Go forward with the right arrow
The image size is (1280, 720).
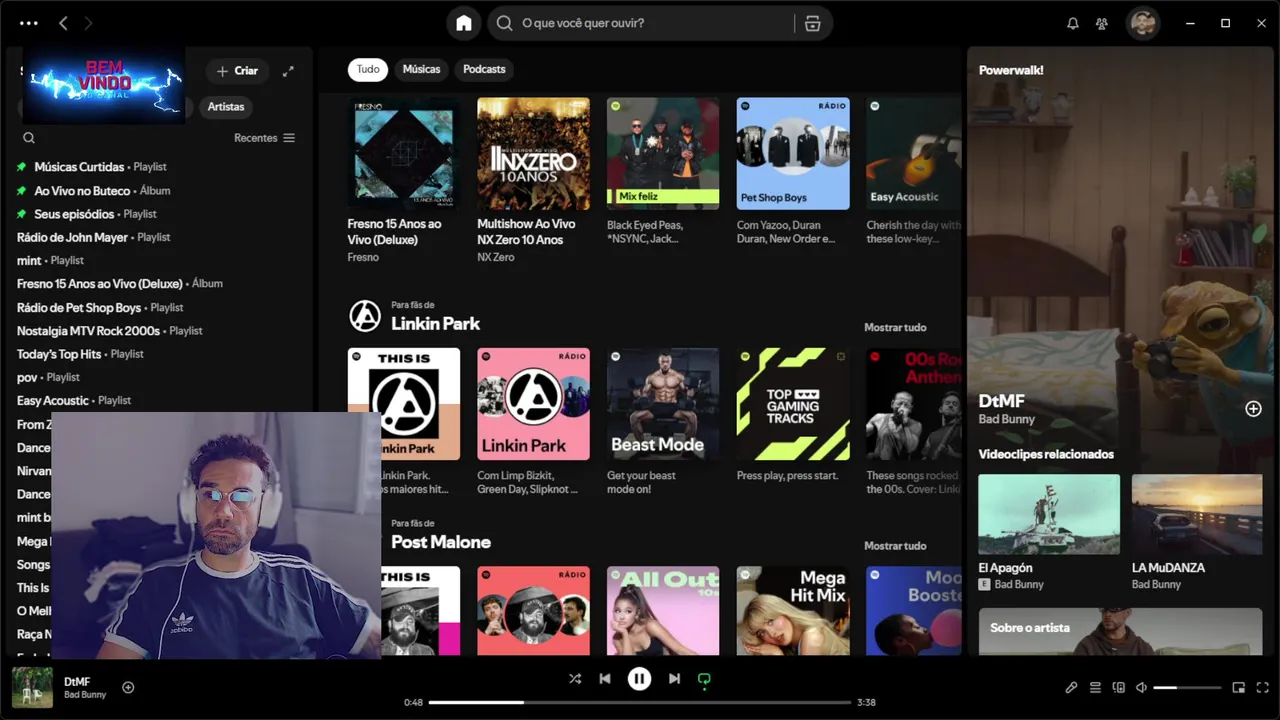pyautogui.click(x=88, y=23)
